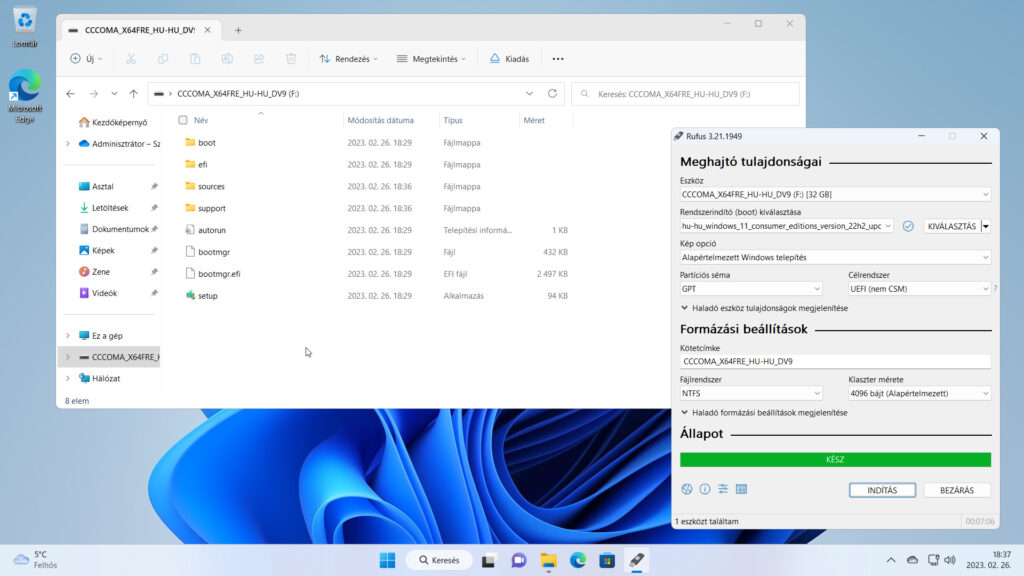Screen dimensions: 1024x576
Task: Open Rufus language selection globe icon
Action: click(x=686, y=489)
